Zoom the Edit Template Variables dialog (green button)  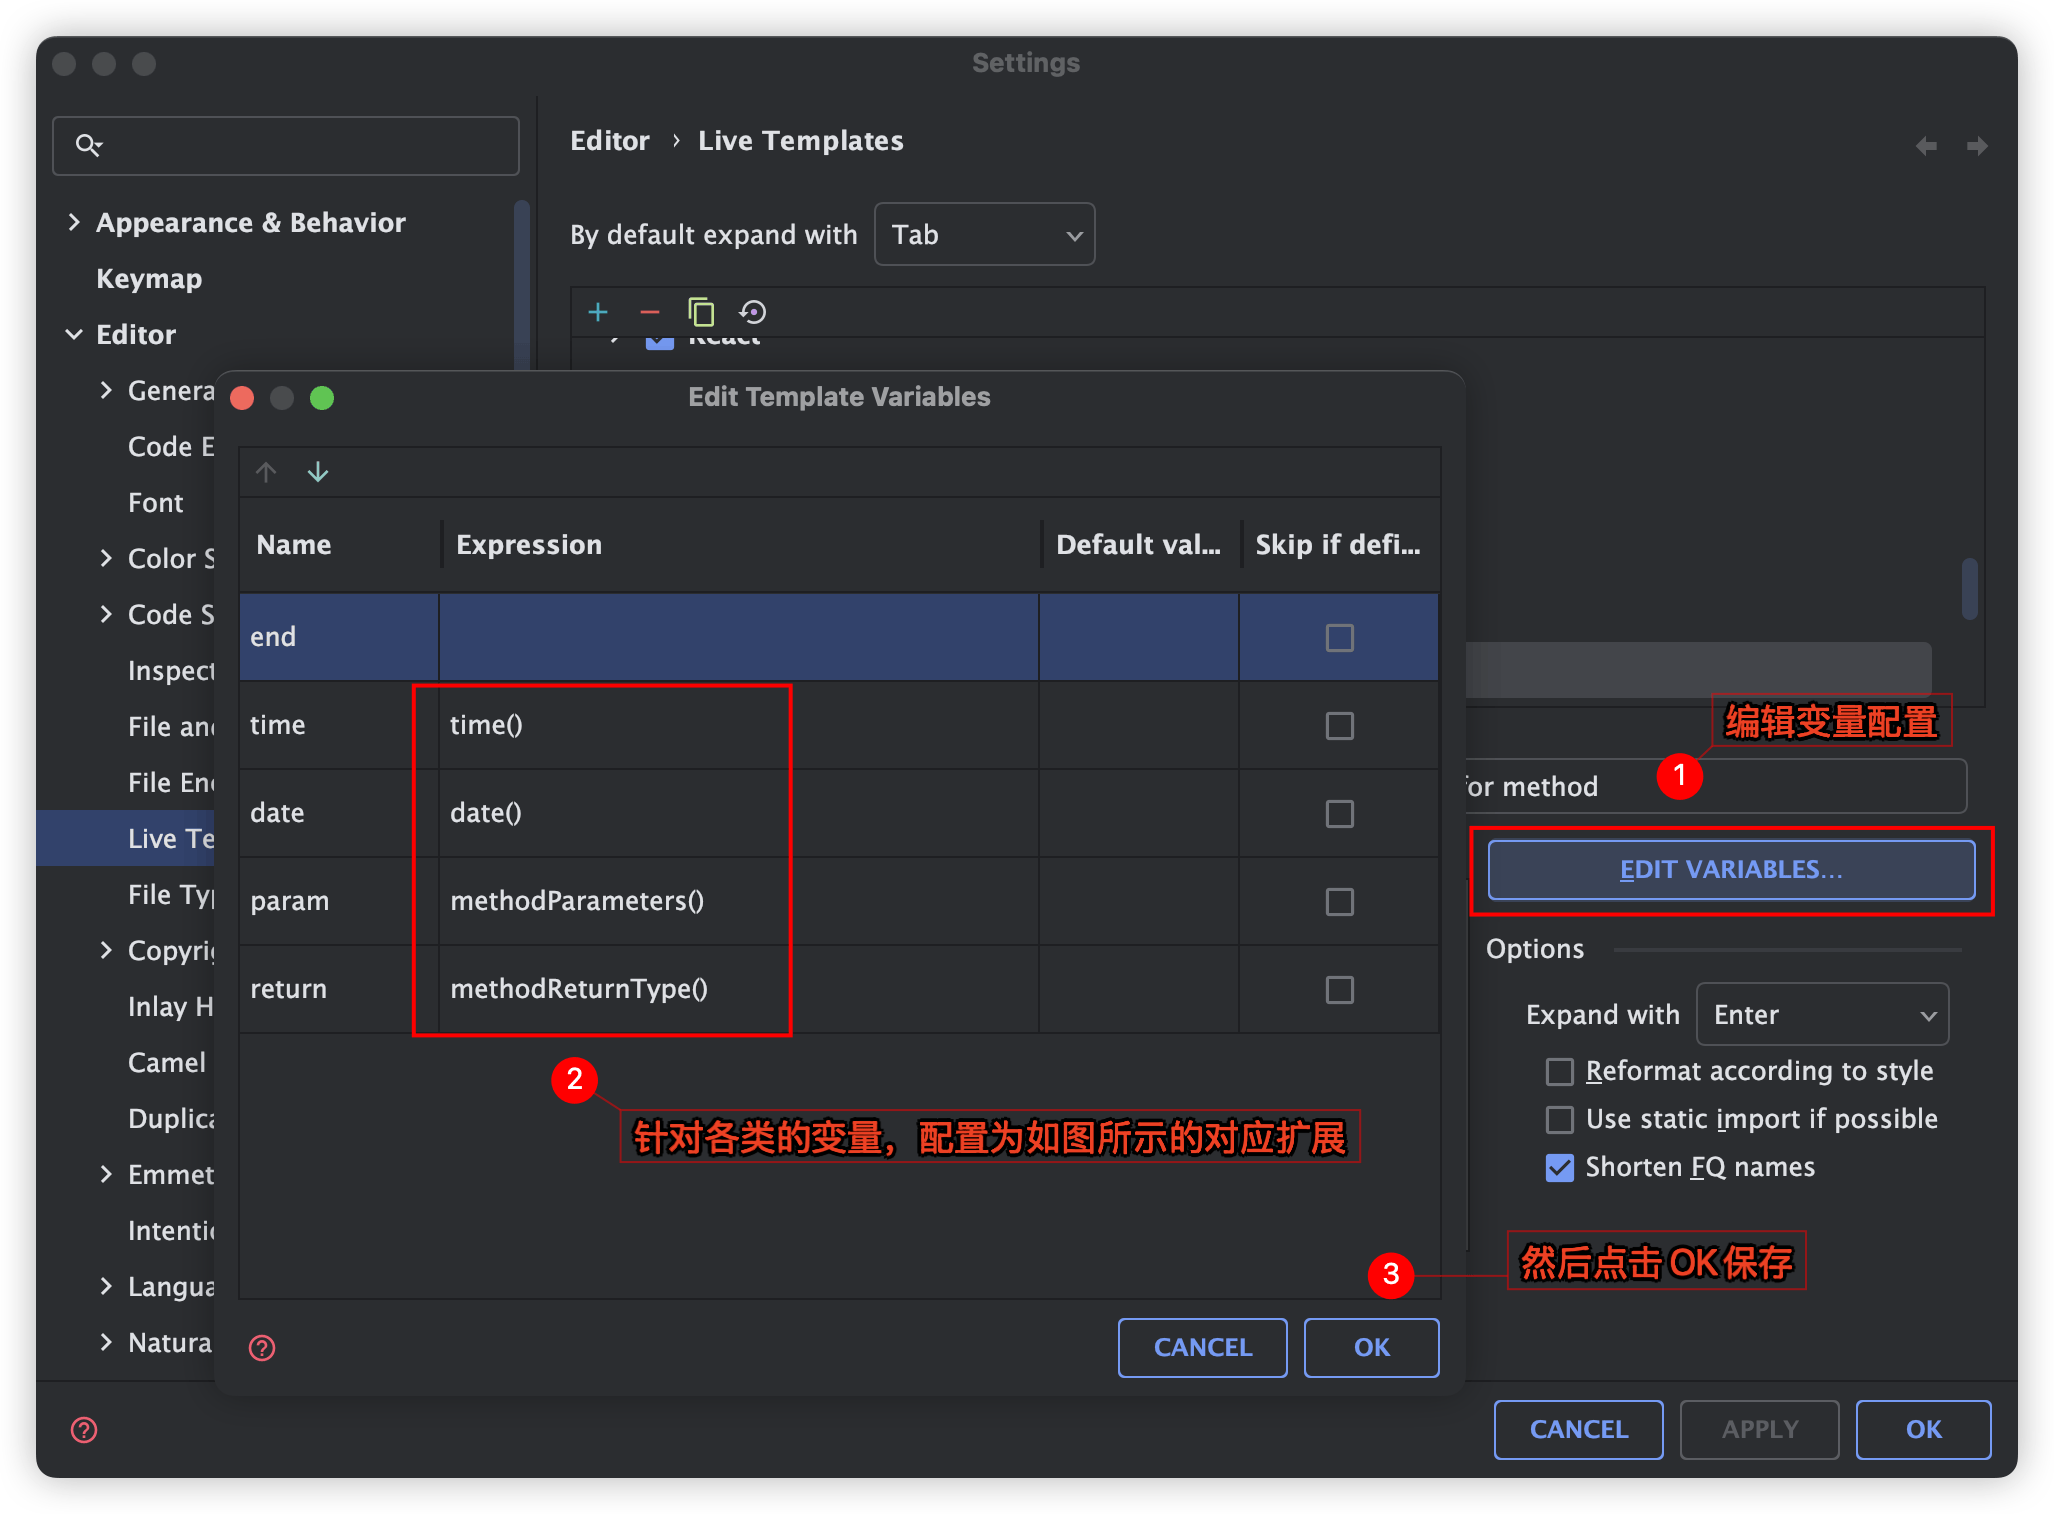[322, 398]
